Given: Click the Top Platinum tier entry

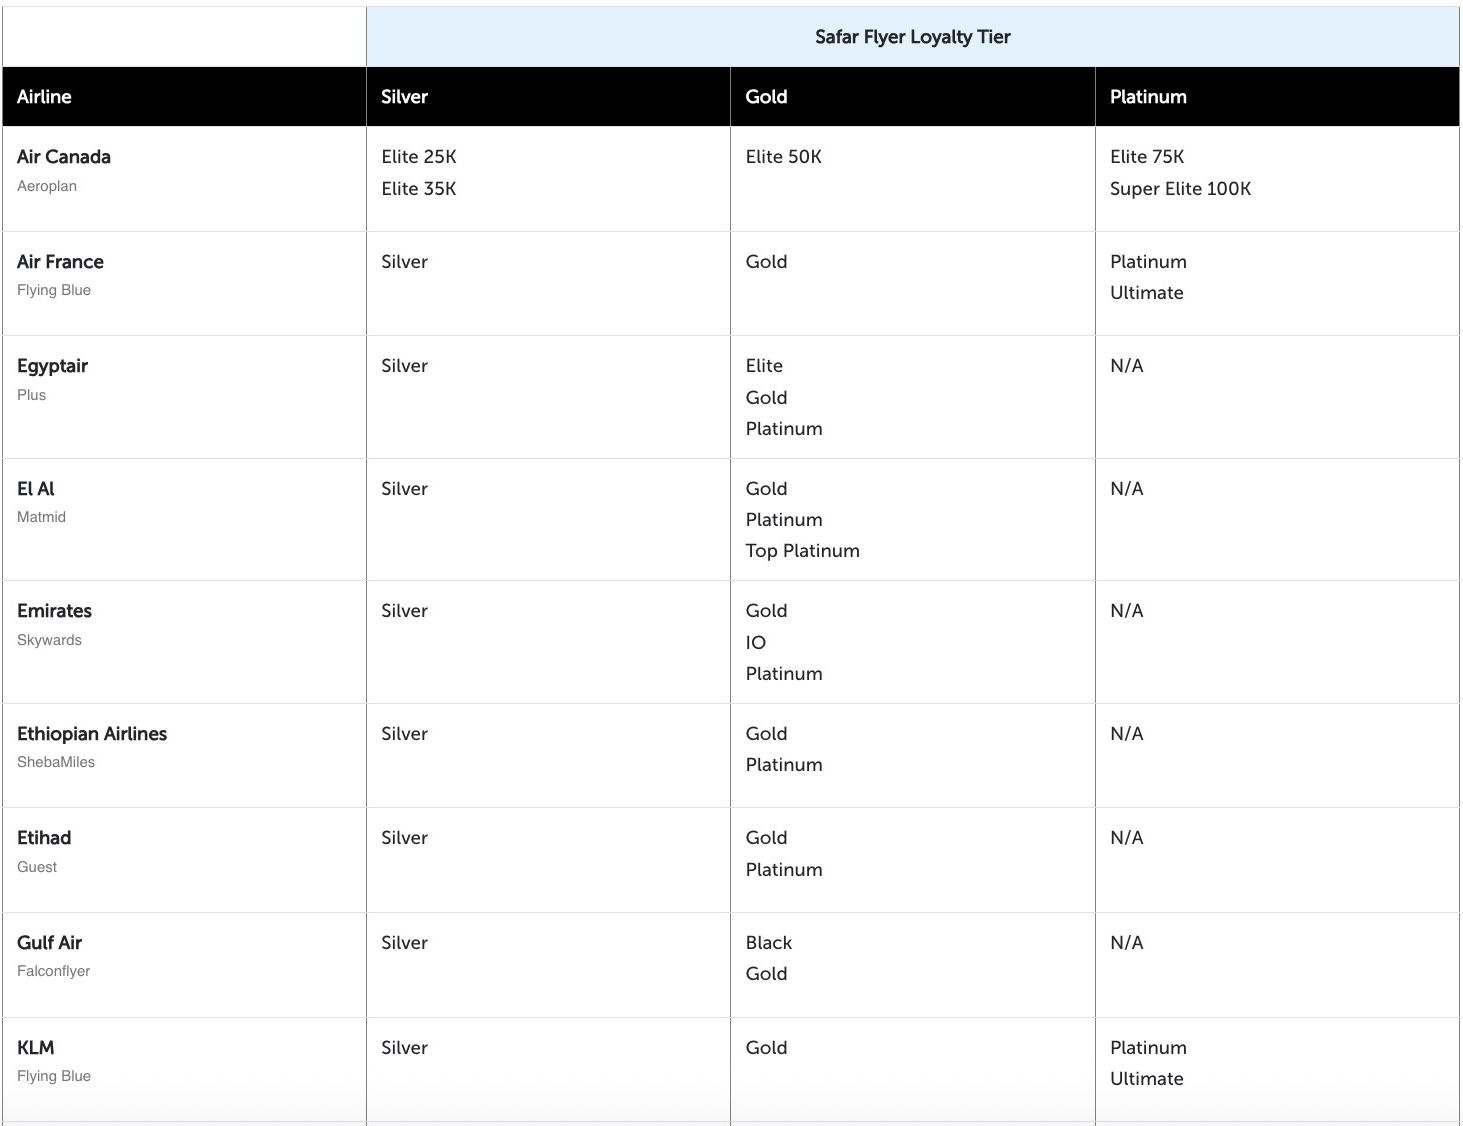Looking at the screenshot, I should 802,551.
